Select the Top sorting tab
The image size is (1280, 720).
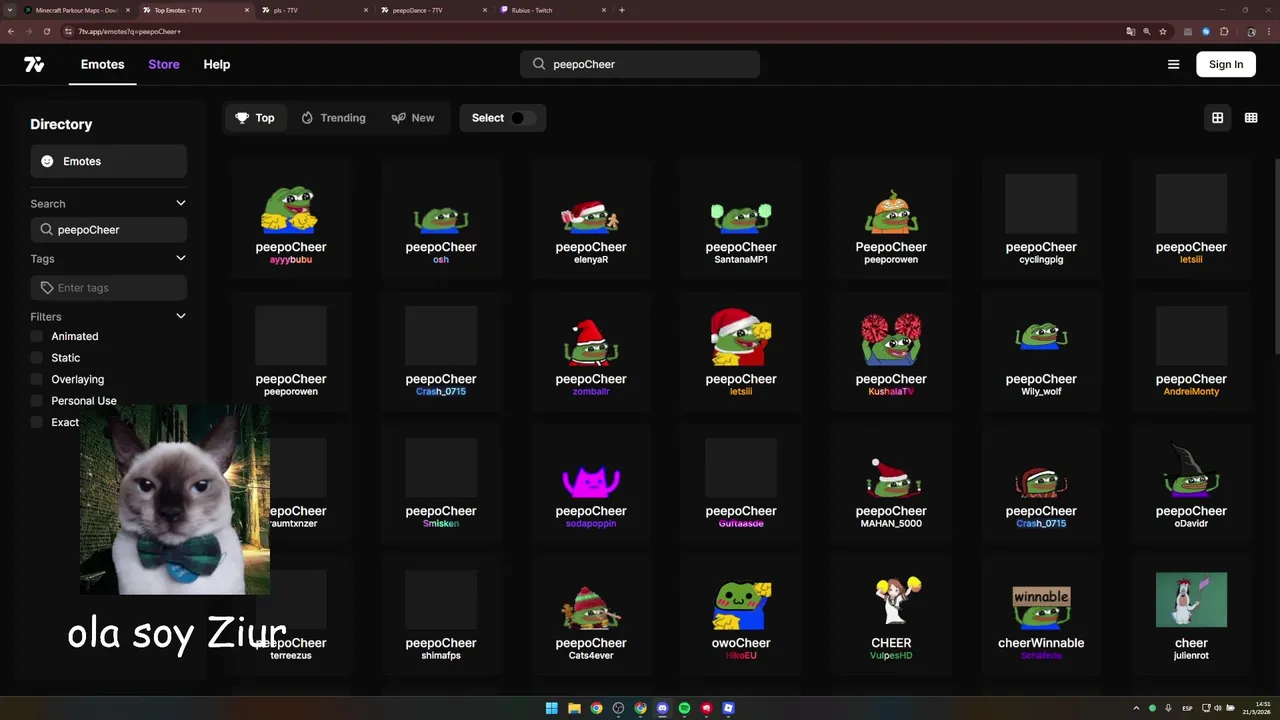point(255,118)
